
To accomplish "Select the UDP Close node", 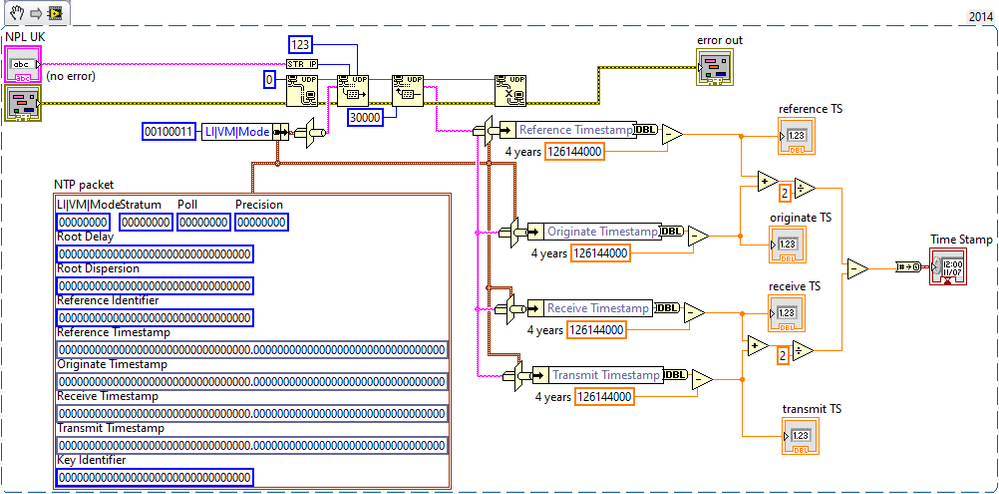I will tap(511, 89).
